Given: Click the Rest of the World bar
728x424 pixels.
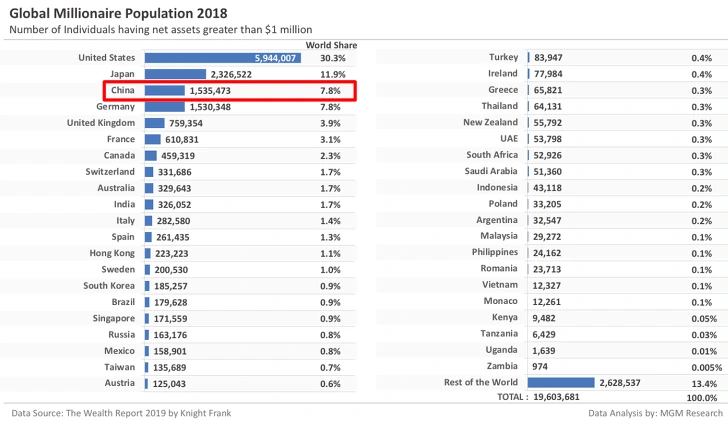Looking at the screenshot, I should [x=561, y=383].
